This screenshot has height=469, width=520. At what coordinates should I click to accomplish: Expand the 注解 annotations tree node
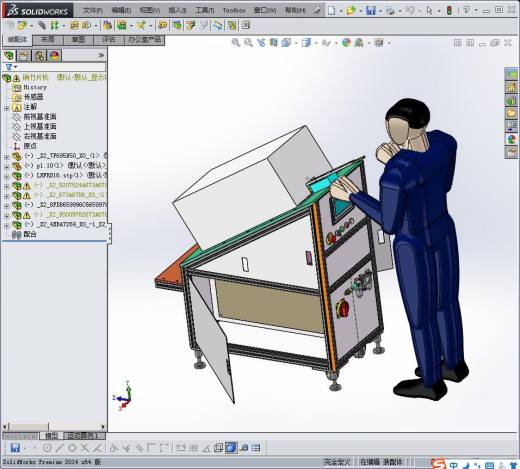tap(7, 108)
